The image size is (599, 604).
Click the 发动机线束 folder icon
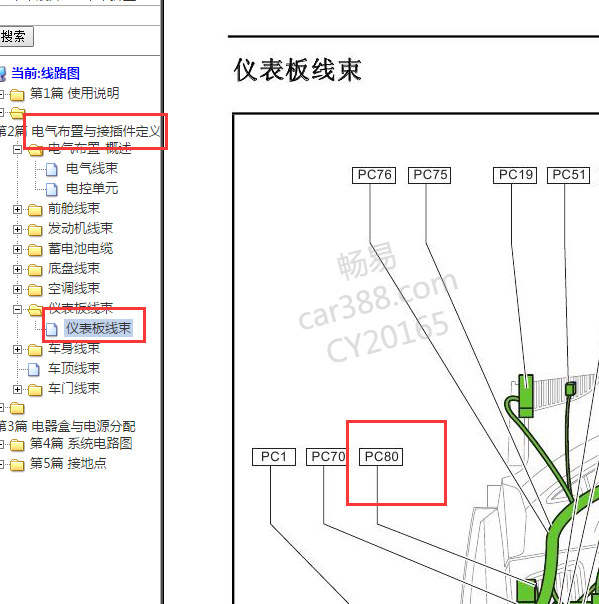click(x=35, y=230)
